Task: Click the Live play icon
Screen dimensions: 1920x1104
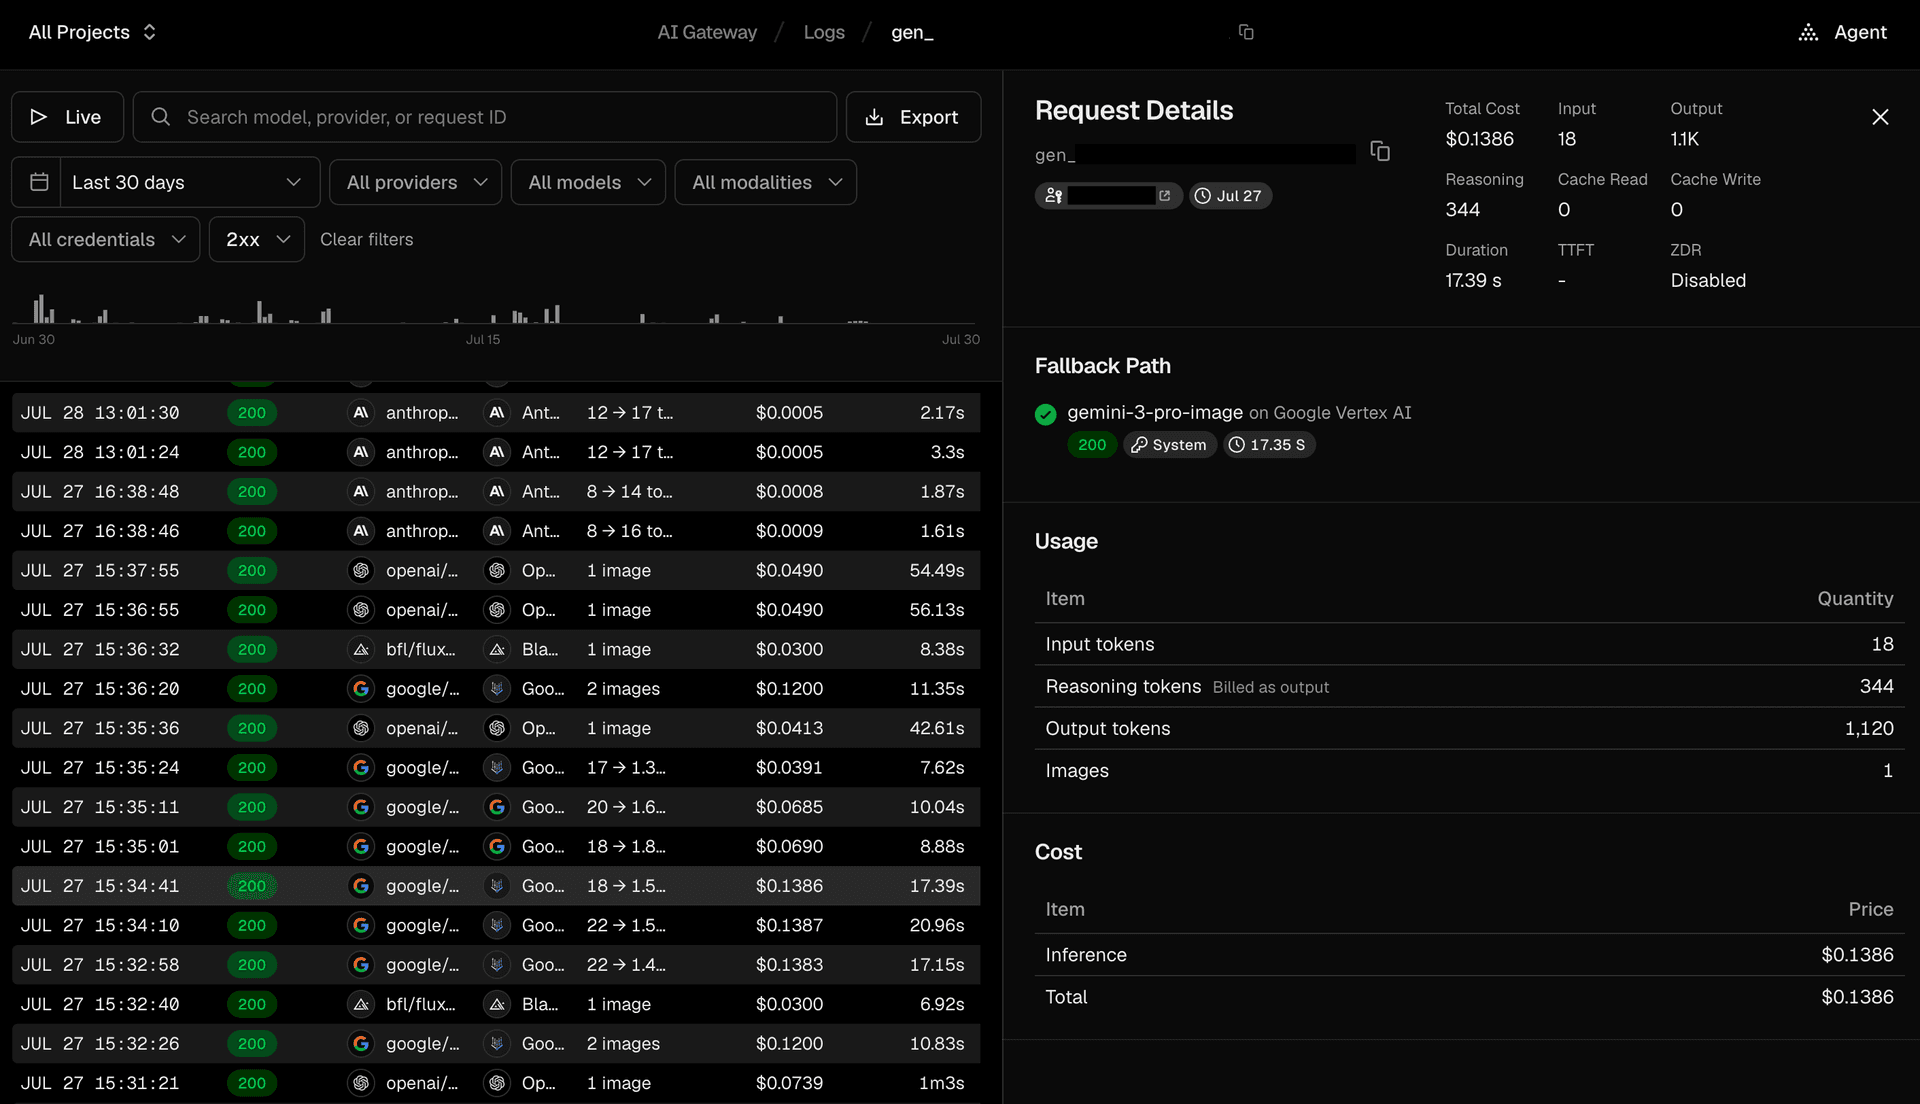Action: [39, 117]
